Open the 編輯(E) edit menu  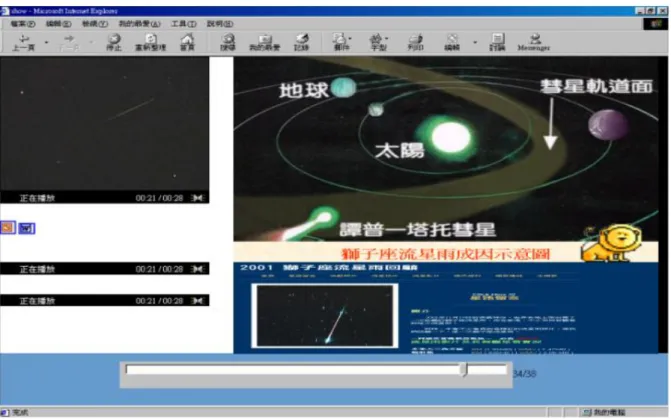point(59,24)
